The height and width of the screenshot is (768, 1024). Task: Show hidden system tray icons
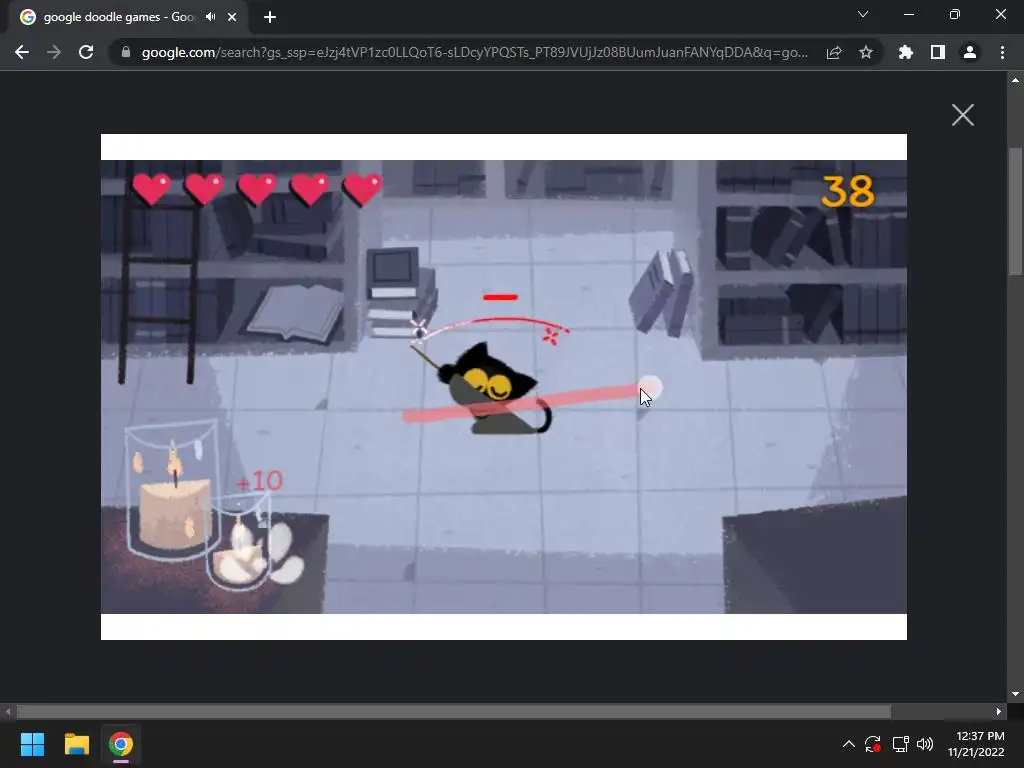[848, 744]
